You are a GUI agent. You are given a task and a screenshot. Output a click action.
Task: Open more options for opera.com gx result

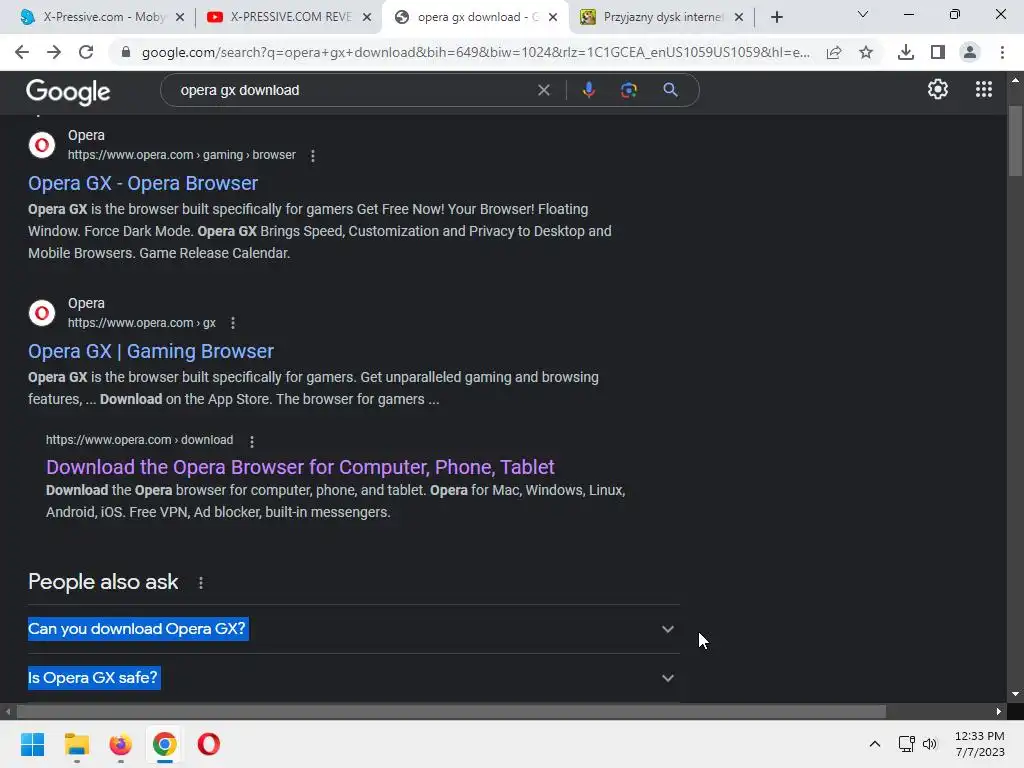tap(233, 323)
